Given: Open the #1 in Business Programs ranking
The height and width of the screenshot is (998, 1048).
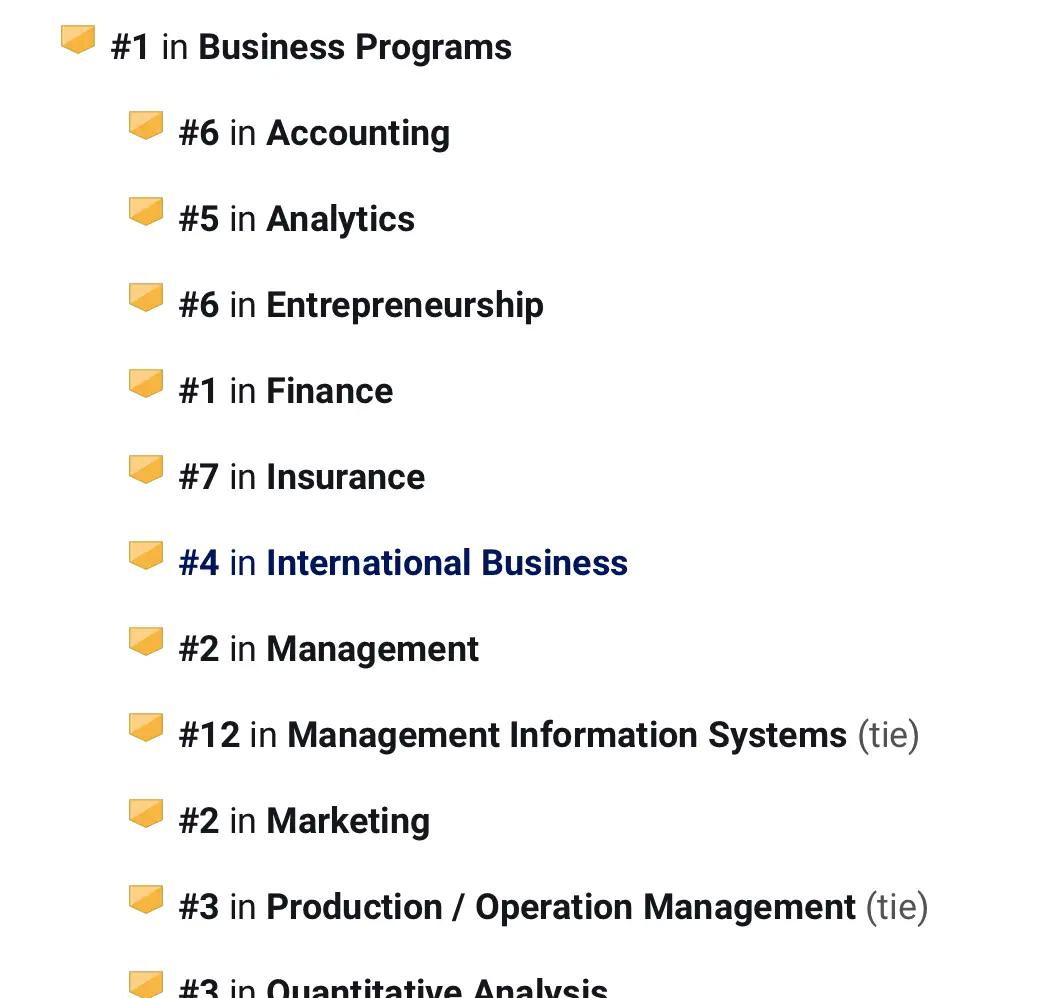Looking at the screenshot, I should pyautogui.click(x=311, y=47).
